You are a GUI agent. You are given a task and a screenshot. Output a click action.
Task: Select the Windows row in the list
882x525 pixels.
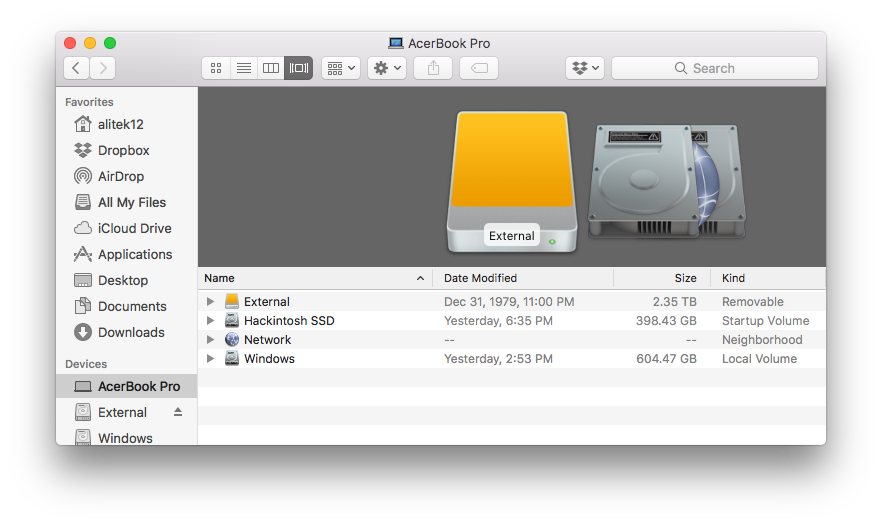[512, 359]
